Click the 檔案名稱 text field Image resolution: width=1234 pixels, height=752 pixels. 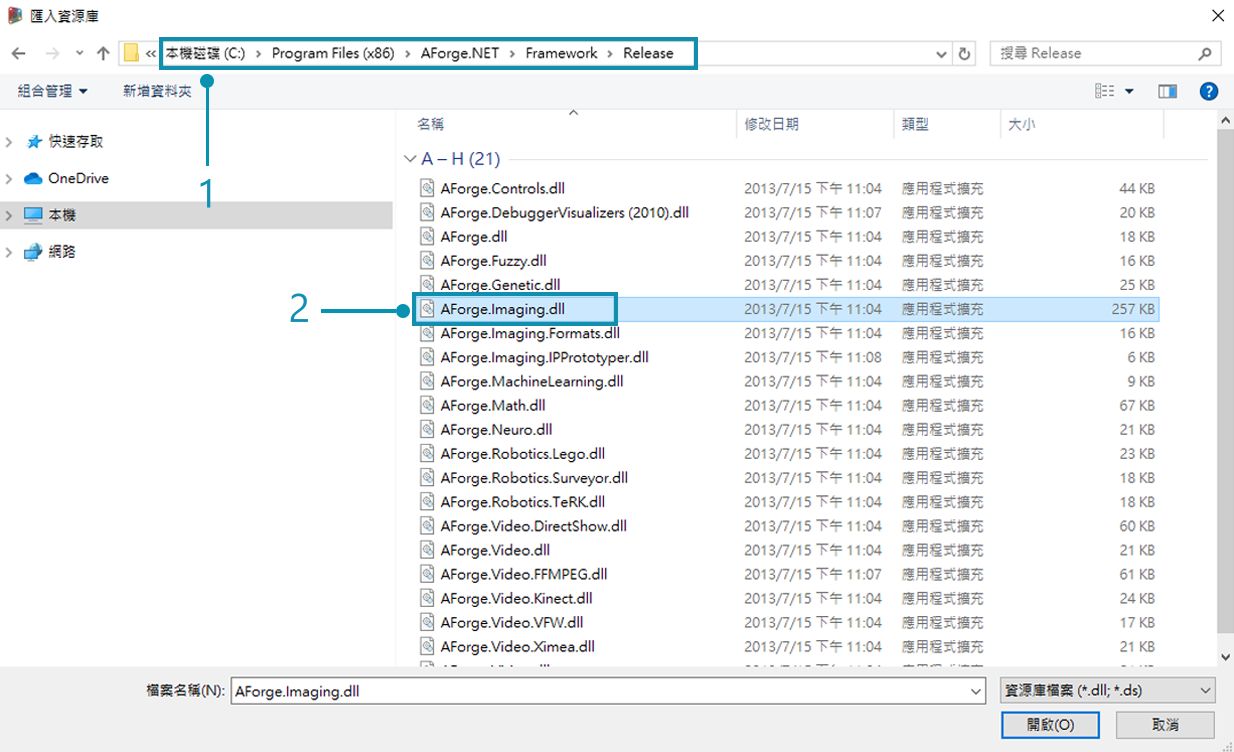click(x=598, y=691)
